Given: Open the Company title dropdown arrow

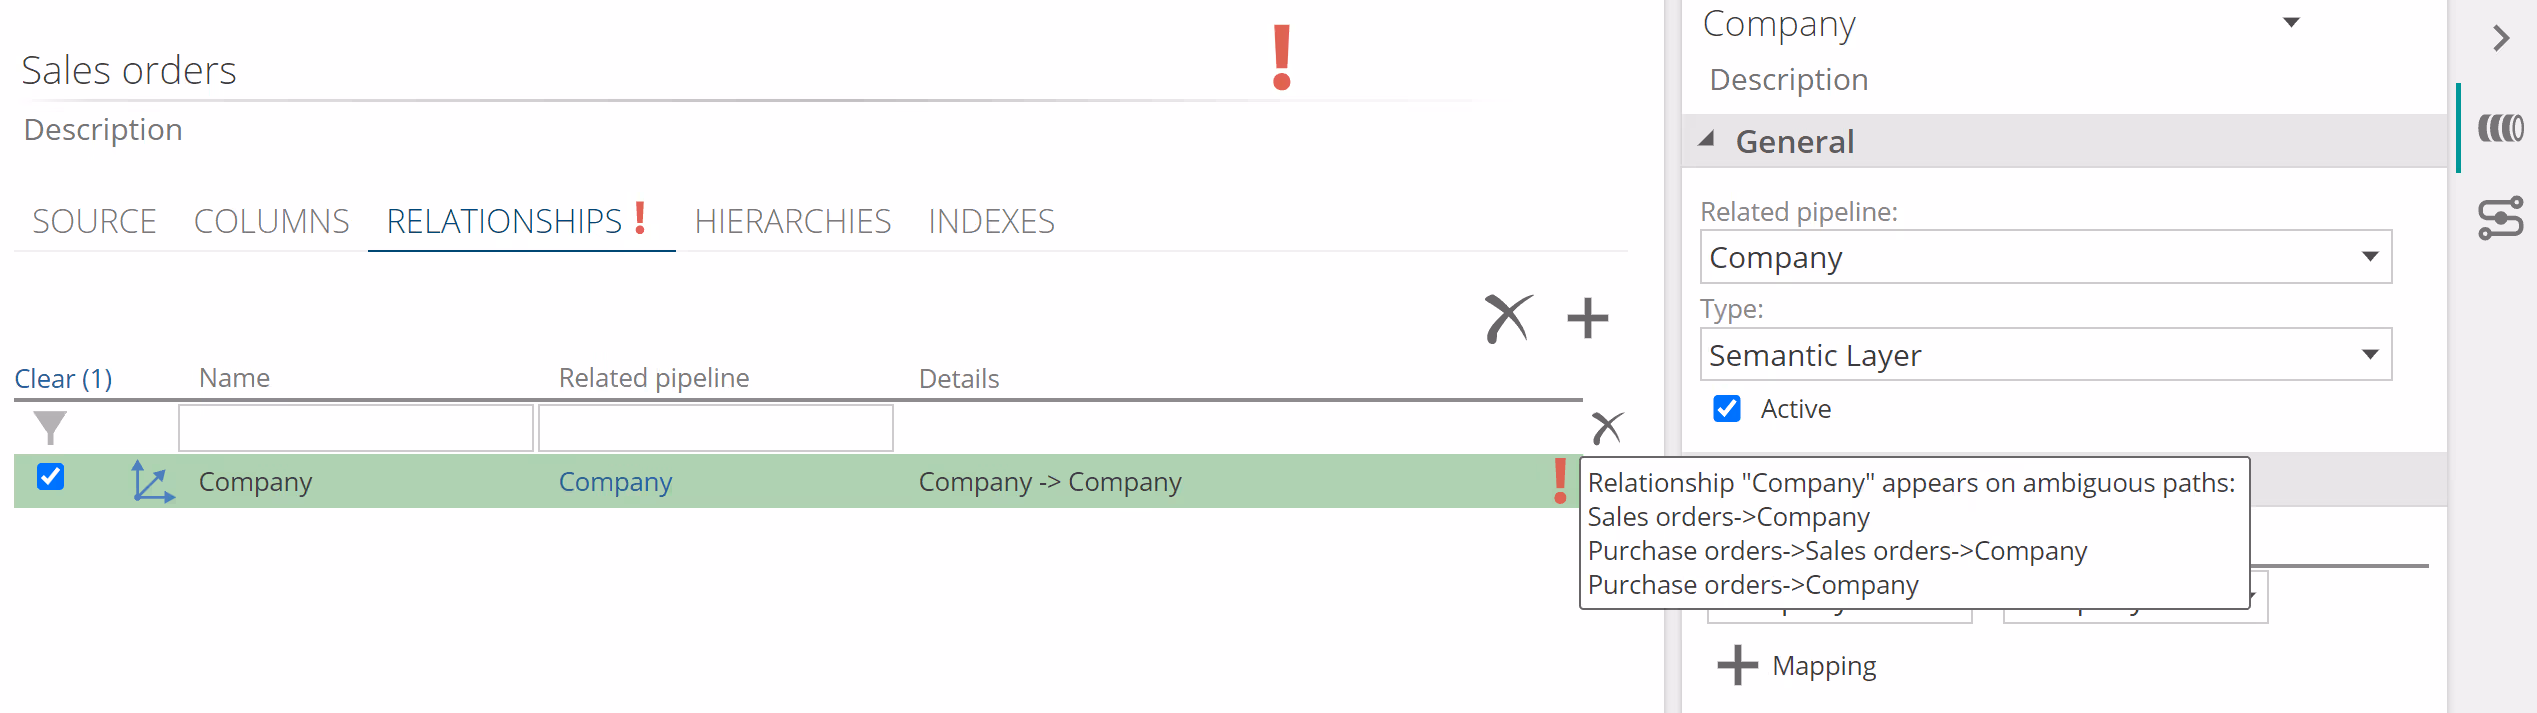Looking at the screenshot, I should pyautogui.click(x=2291, y=23).
